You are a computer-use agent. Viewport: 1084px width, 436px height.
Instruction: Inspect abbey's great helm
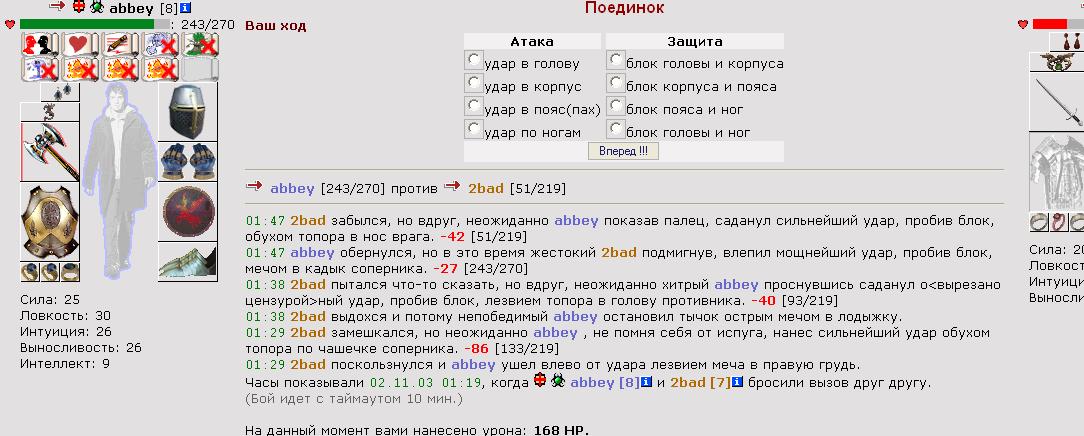(x=188, y=112)
